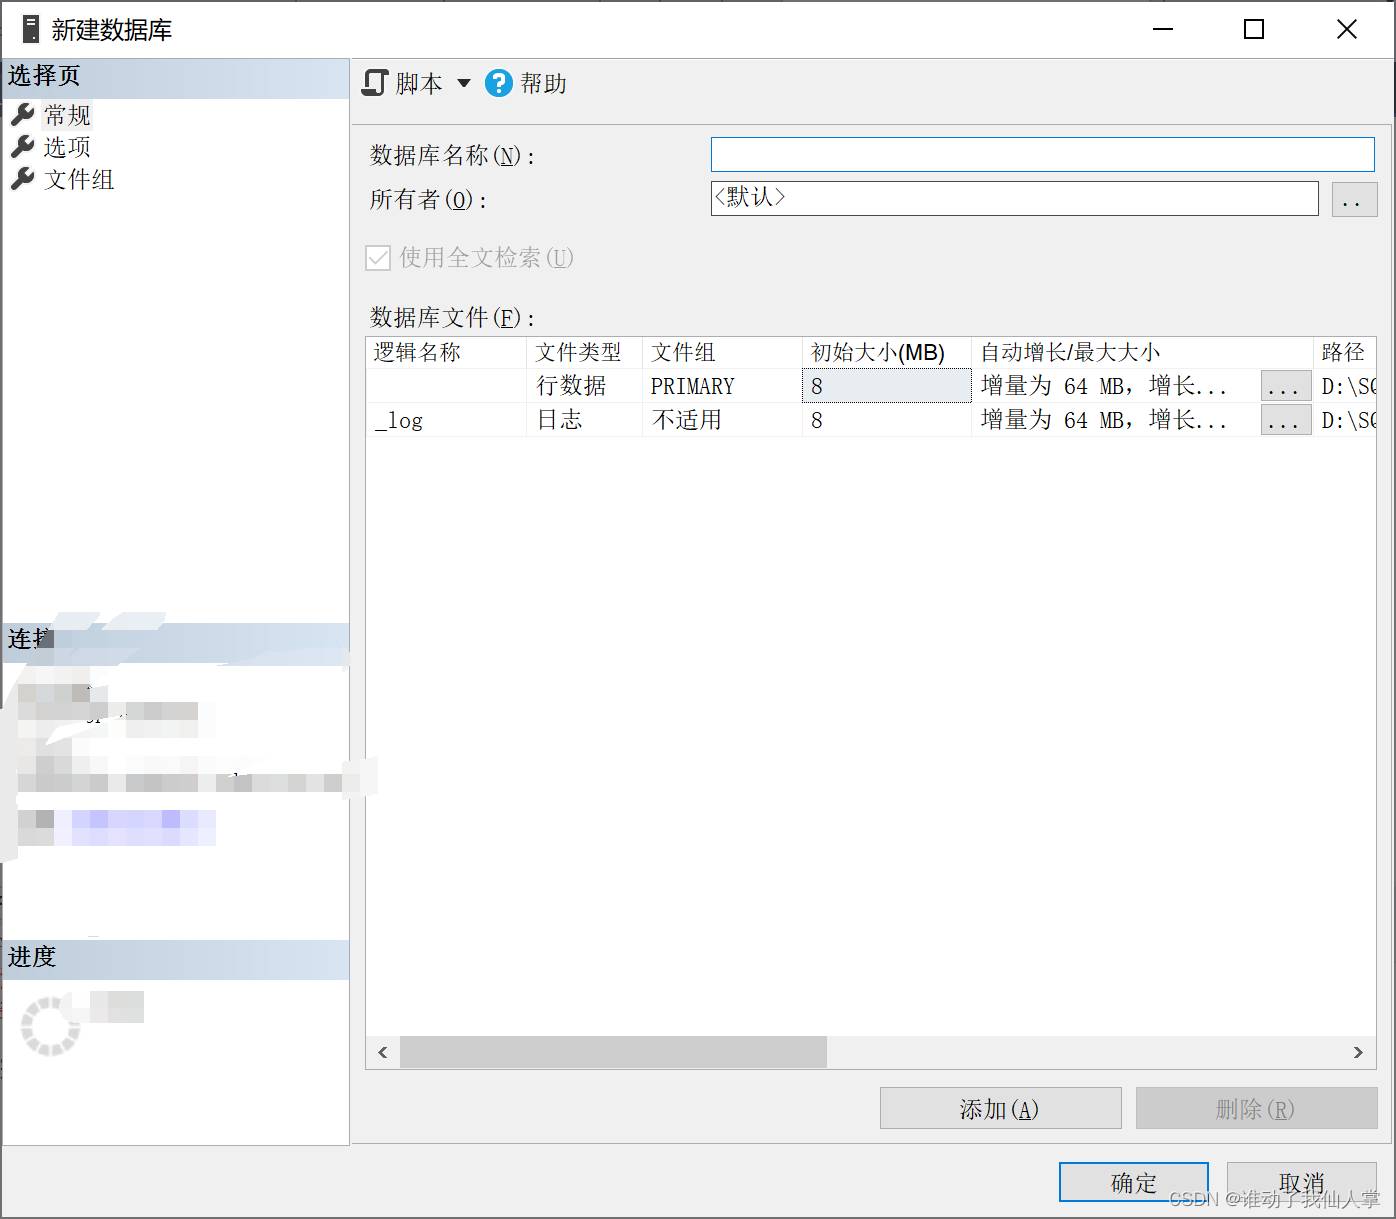The image size is (1396, 1219).
Task: Maximize the 新建数据库 window
Action: [x=1254, y=29]
